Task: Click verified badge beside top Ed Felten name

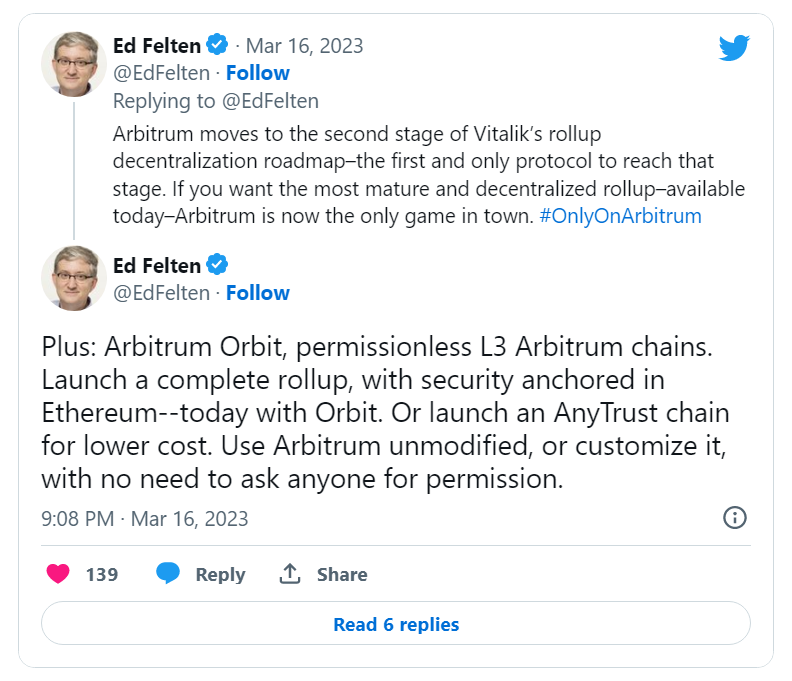Action: pos(217,45)
